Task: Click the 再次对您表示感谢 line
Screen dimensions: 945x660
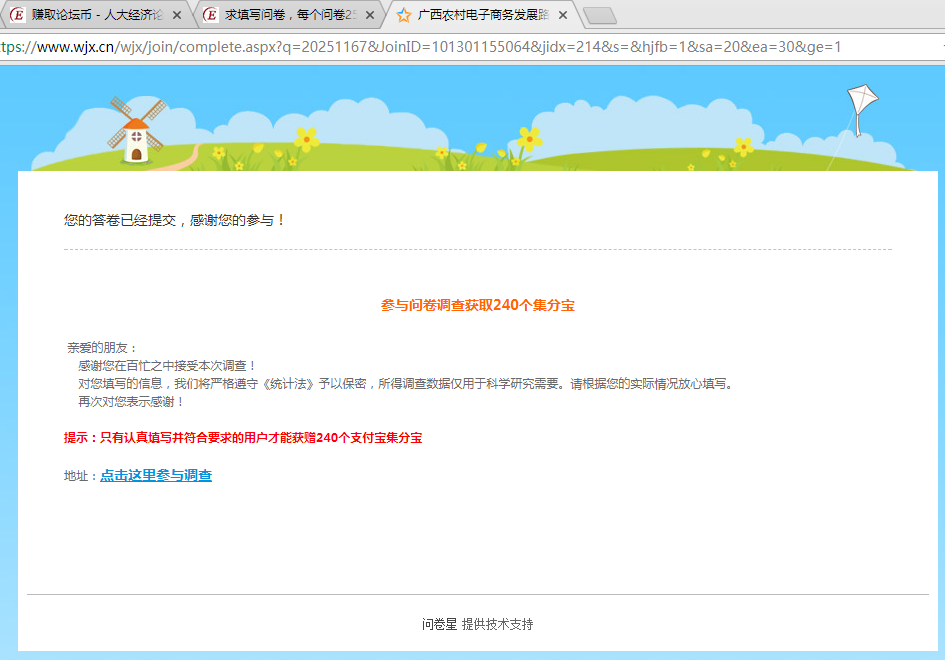Action: (131, 401)
